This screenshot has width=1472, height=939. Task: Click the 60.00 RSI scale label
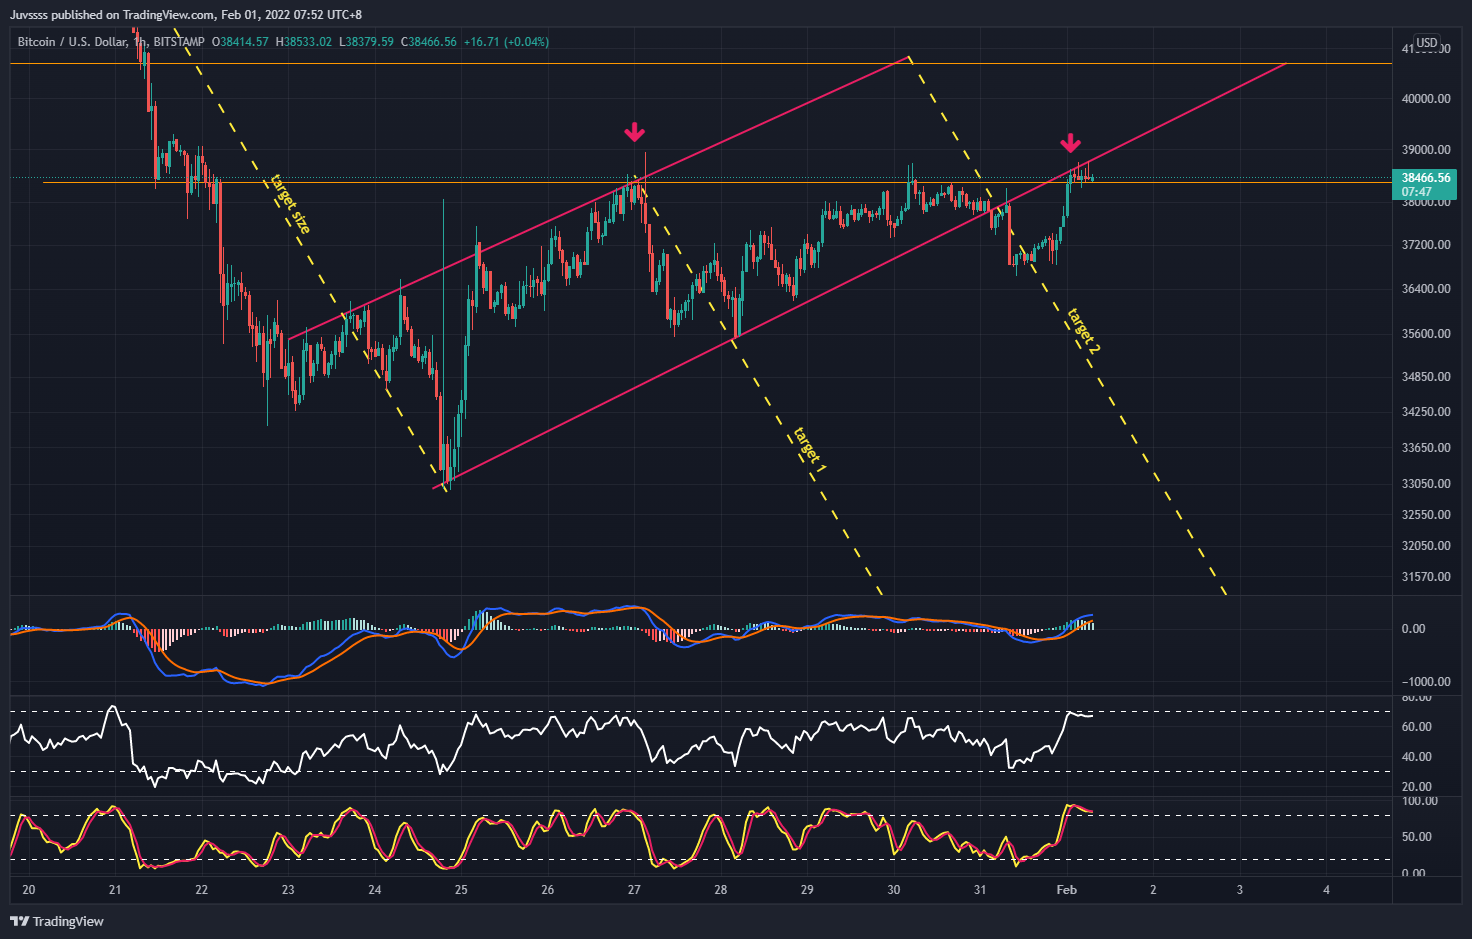(1417, 727)
